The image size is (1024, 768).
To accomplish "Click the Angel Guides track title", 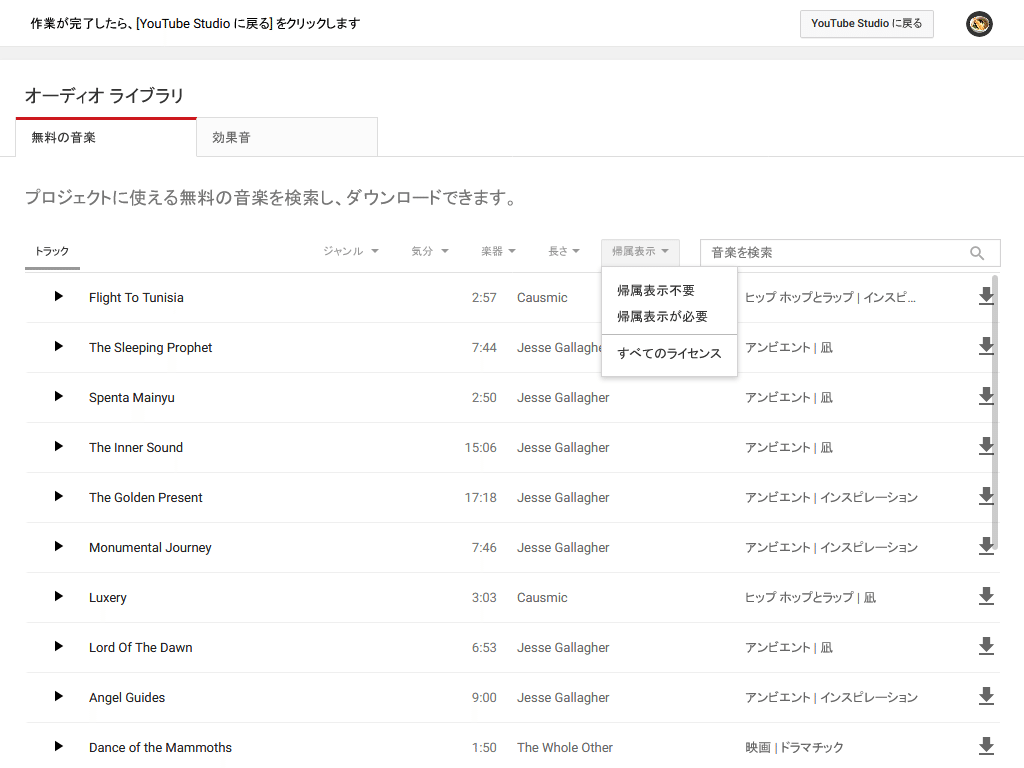I will click(127, 697).
